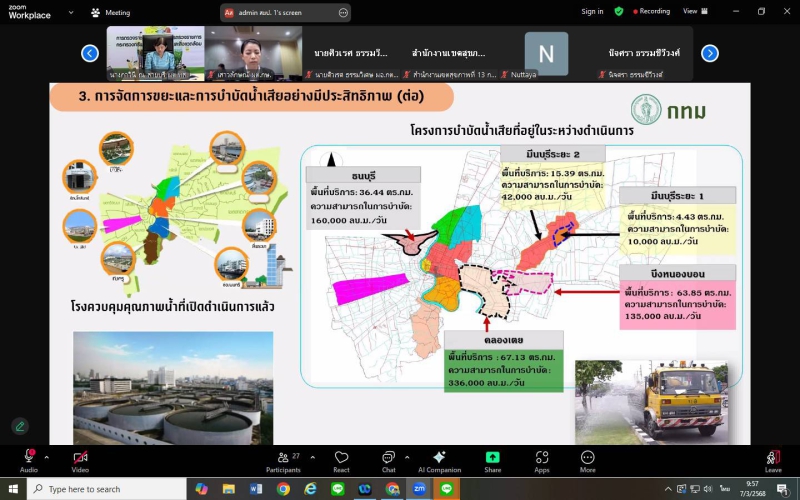Click the Sign in link
The image size is (800, 500).
point(592,11)
